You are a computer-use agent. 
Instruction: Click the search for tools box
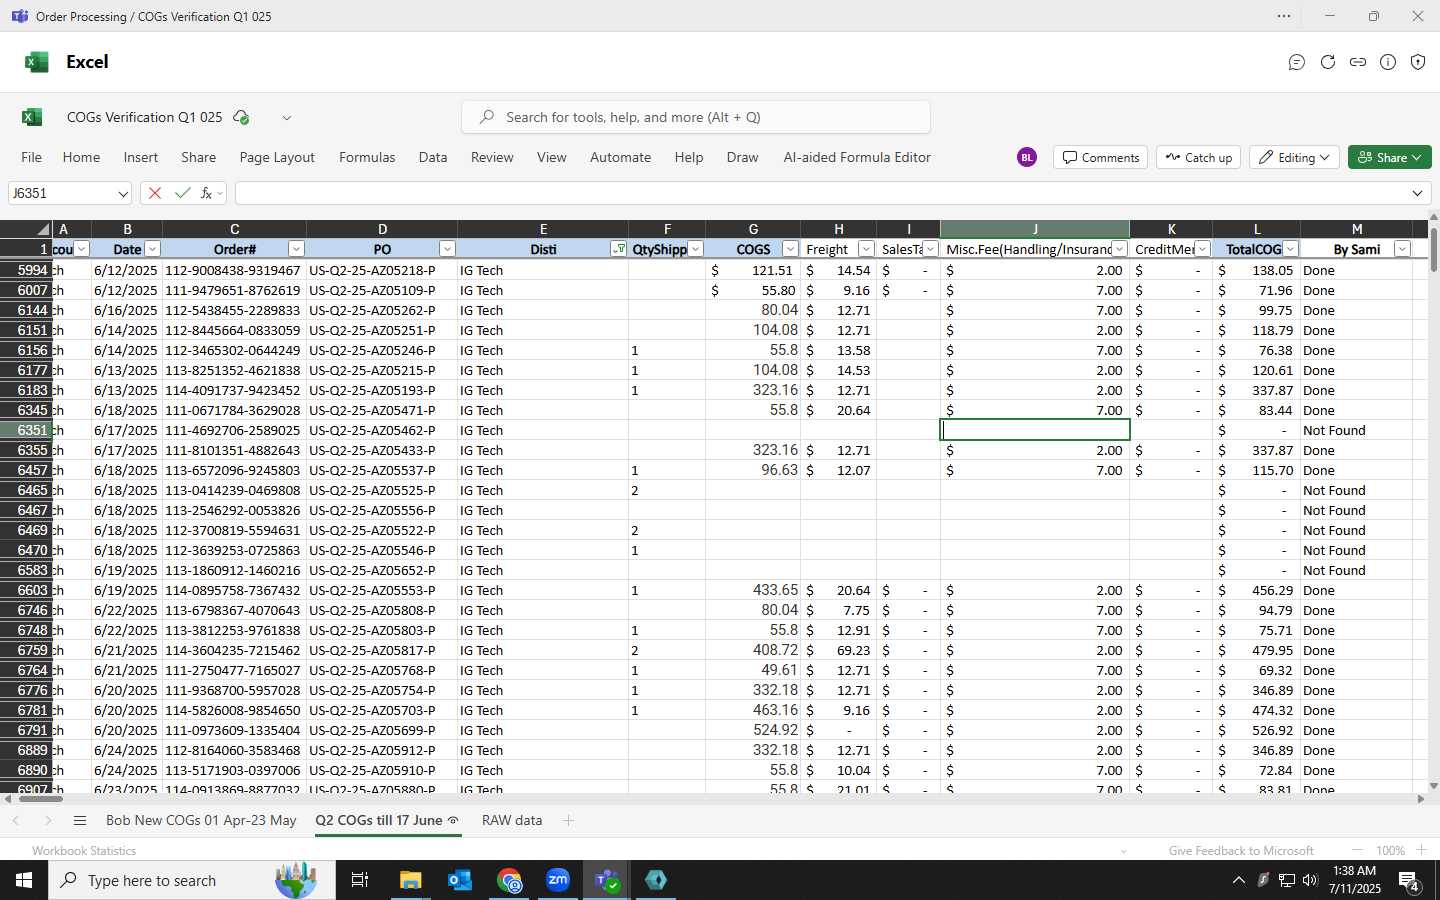pyautogui.click(x=696, y=117)
